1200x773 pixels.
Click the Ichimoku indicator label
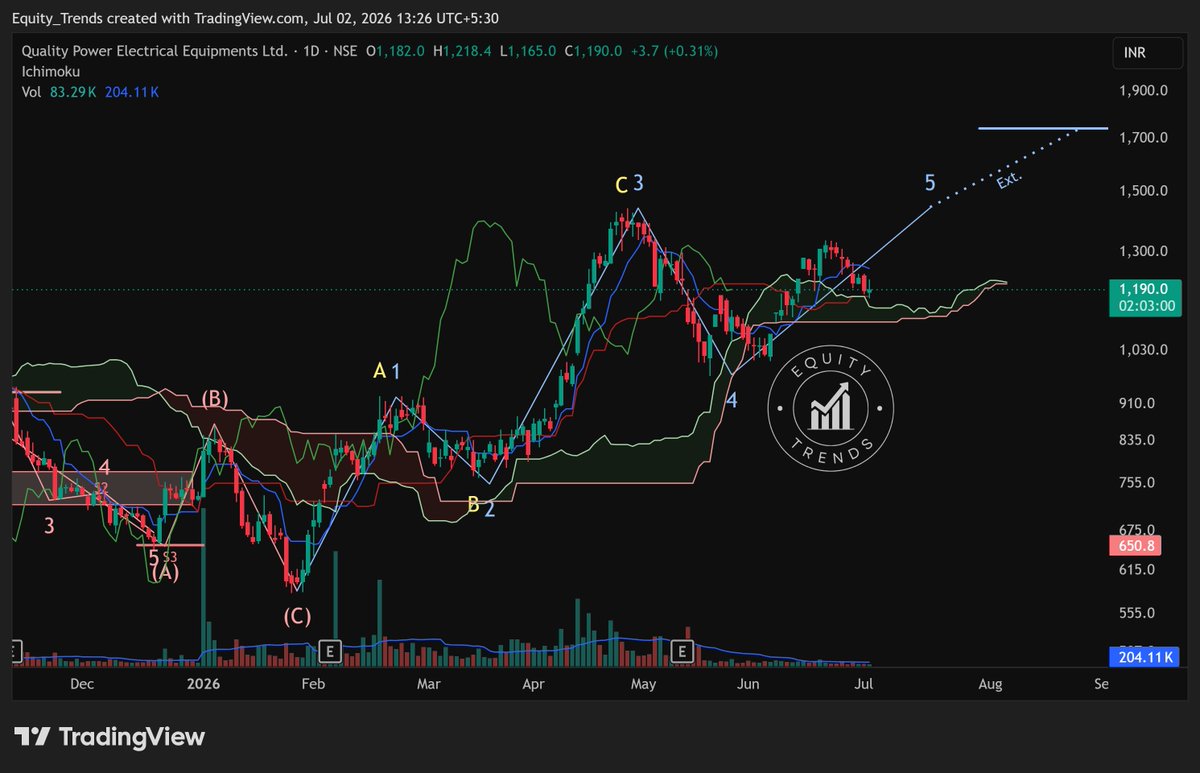tap(50, 72)
